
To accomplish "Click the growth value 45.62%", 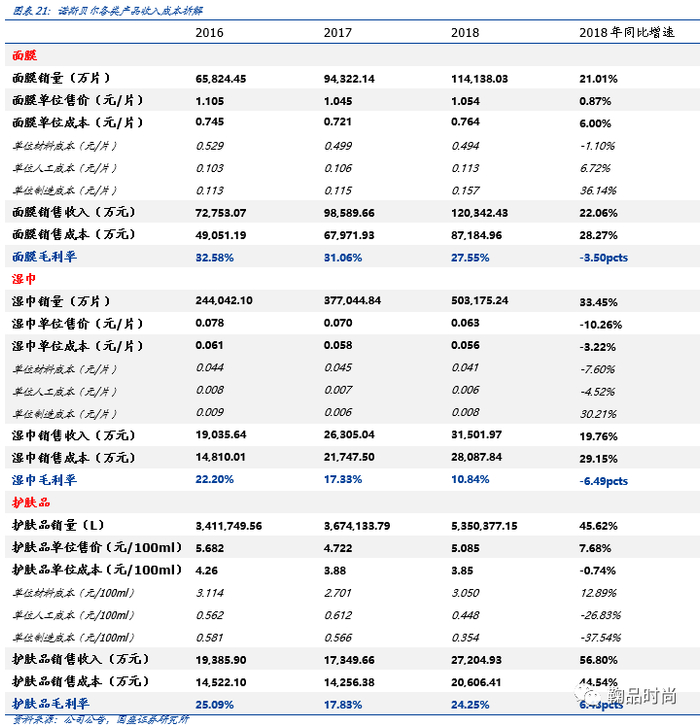I will (x=598, y=526).
